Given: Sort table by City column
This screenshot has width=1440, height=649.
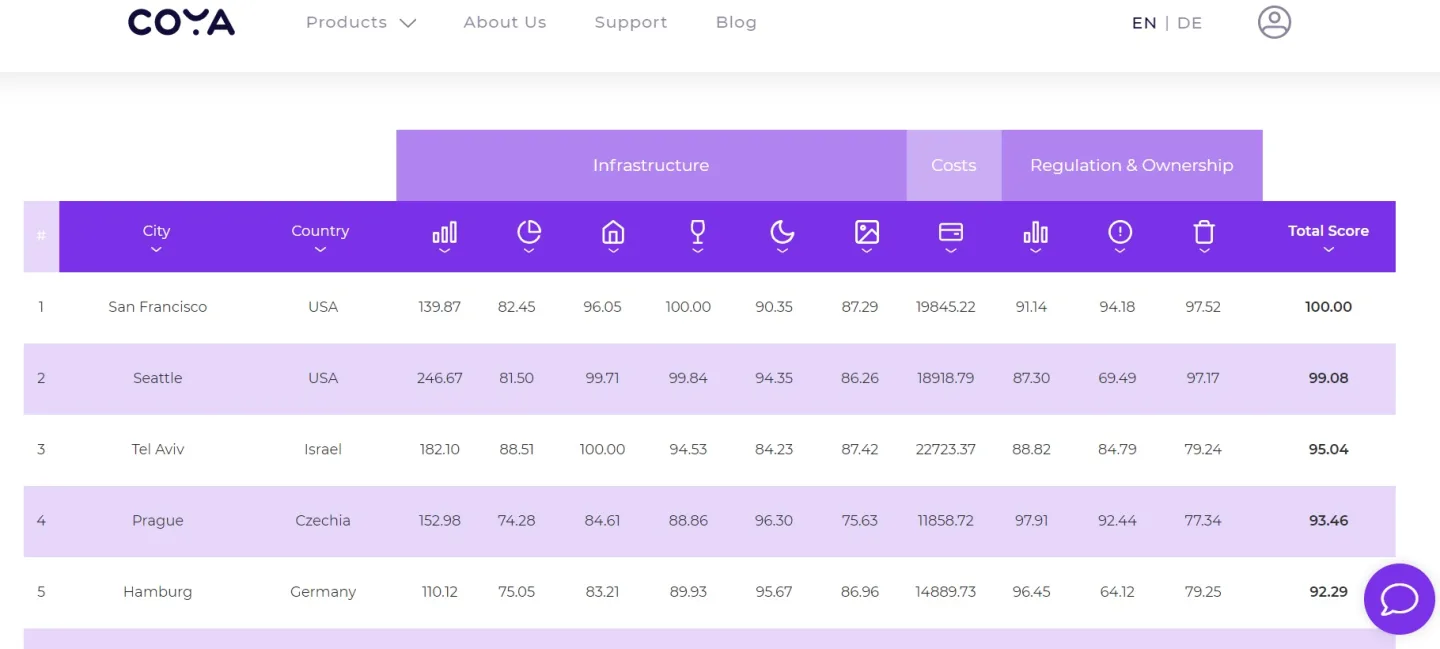Looking at the screenshot, I should (156, 237).
